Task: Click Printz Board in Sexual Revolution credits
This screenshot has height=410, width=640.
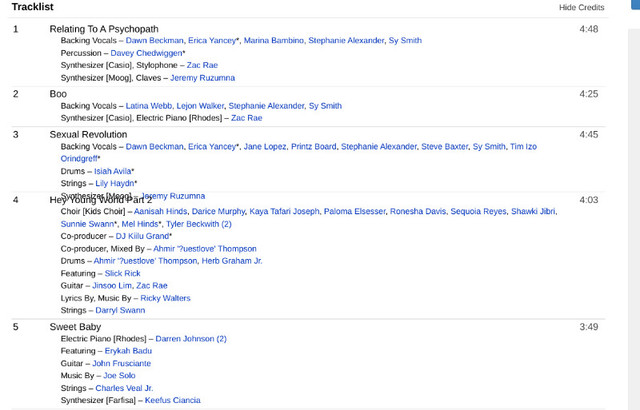Action: point(313,146)
